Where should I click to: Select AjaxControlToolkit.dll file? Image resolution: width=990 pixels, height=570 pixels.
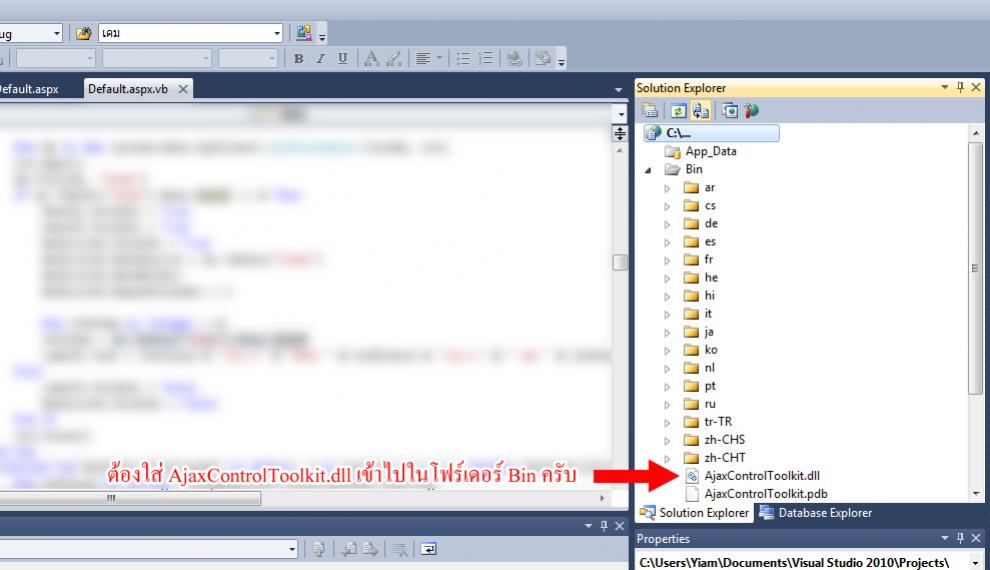coord(762,476)
